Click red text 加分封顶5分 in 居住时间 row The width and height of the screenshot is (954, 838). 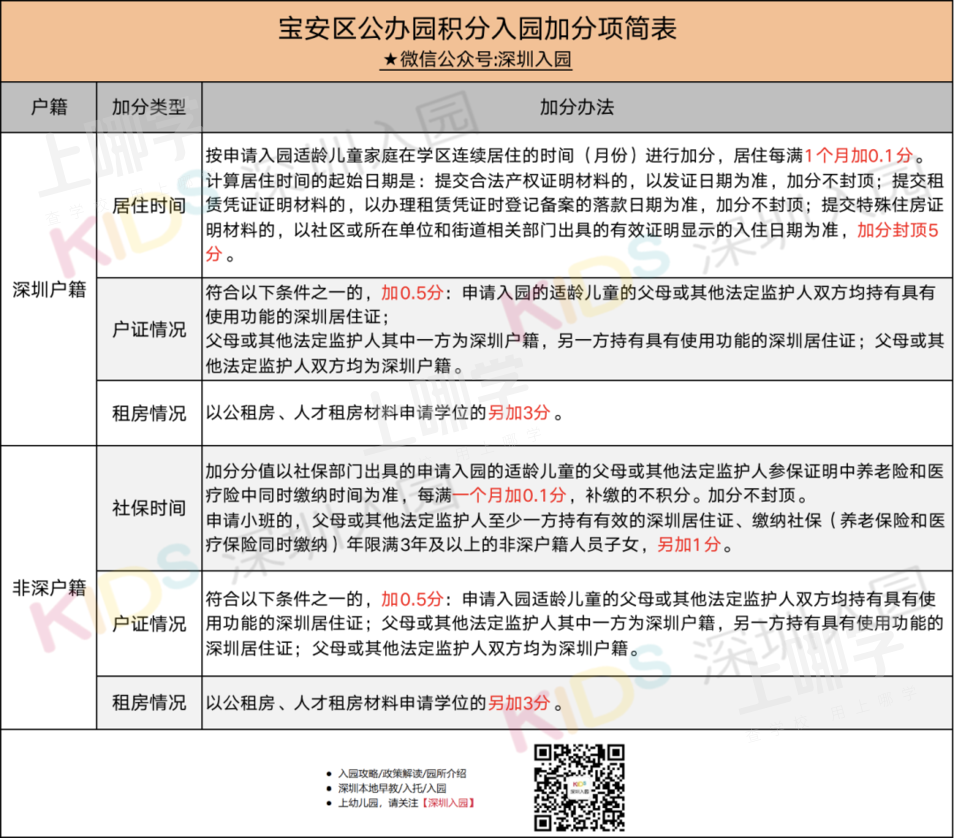tap(897, 231)
